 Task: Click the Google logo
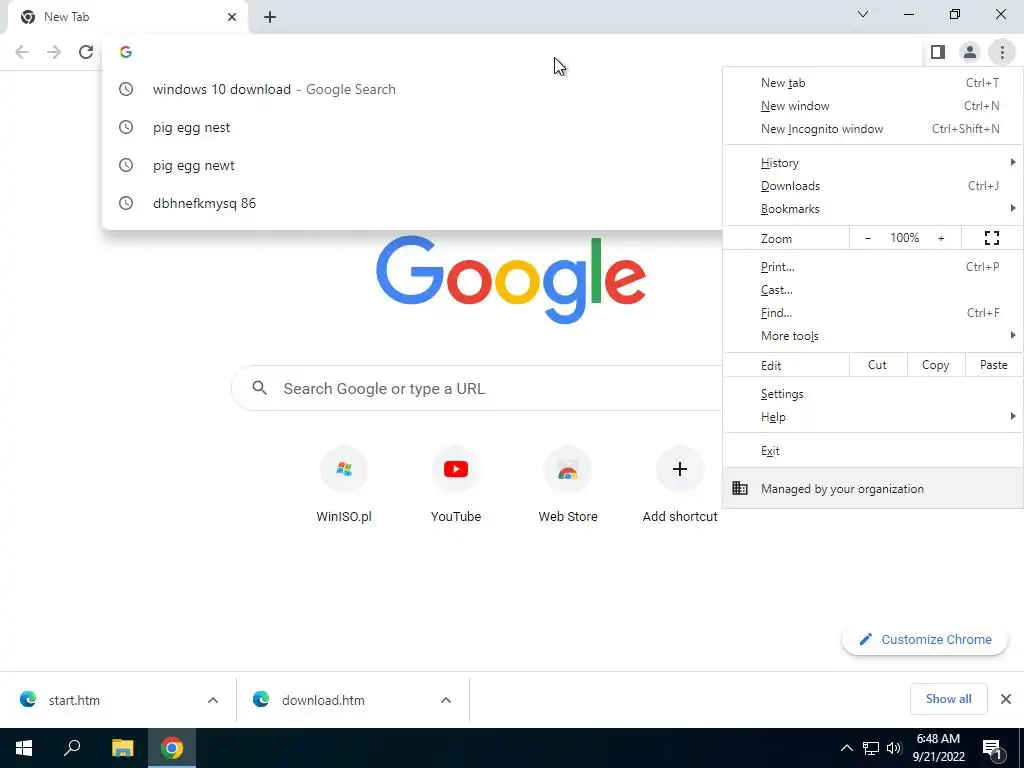(511, 280)
